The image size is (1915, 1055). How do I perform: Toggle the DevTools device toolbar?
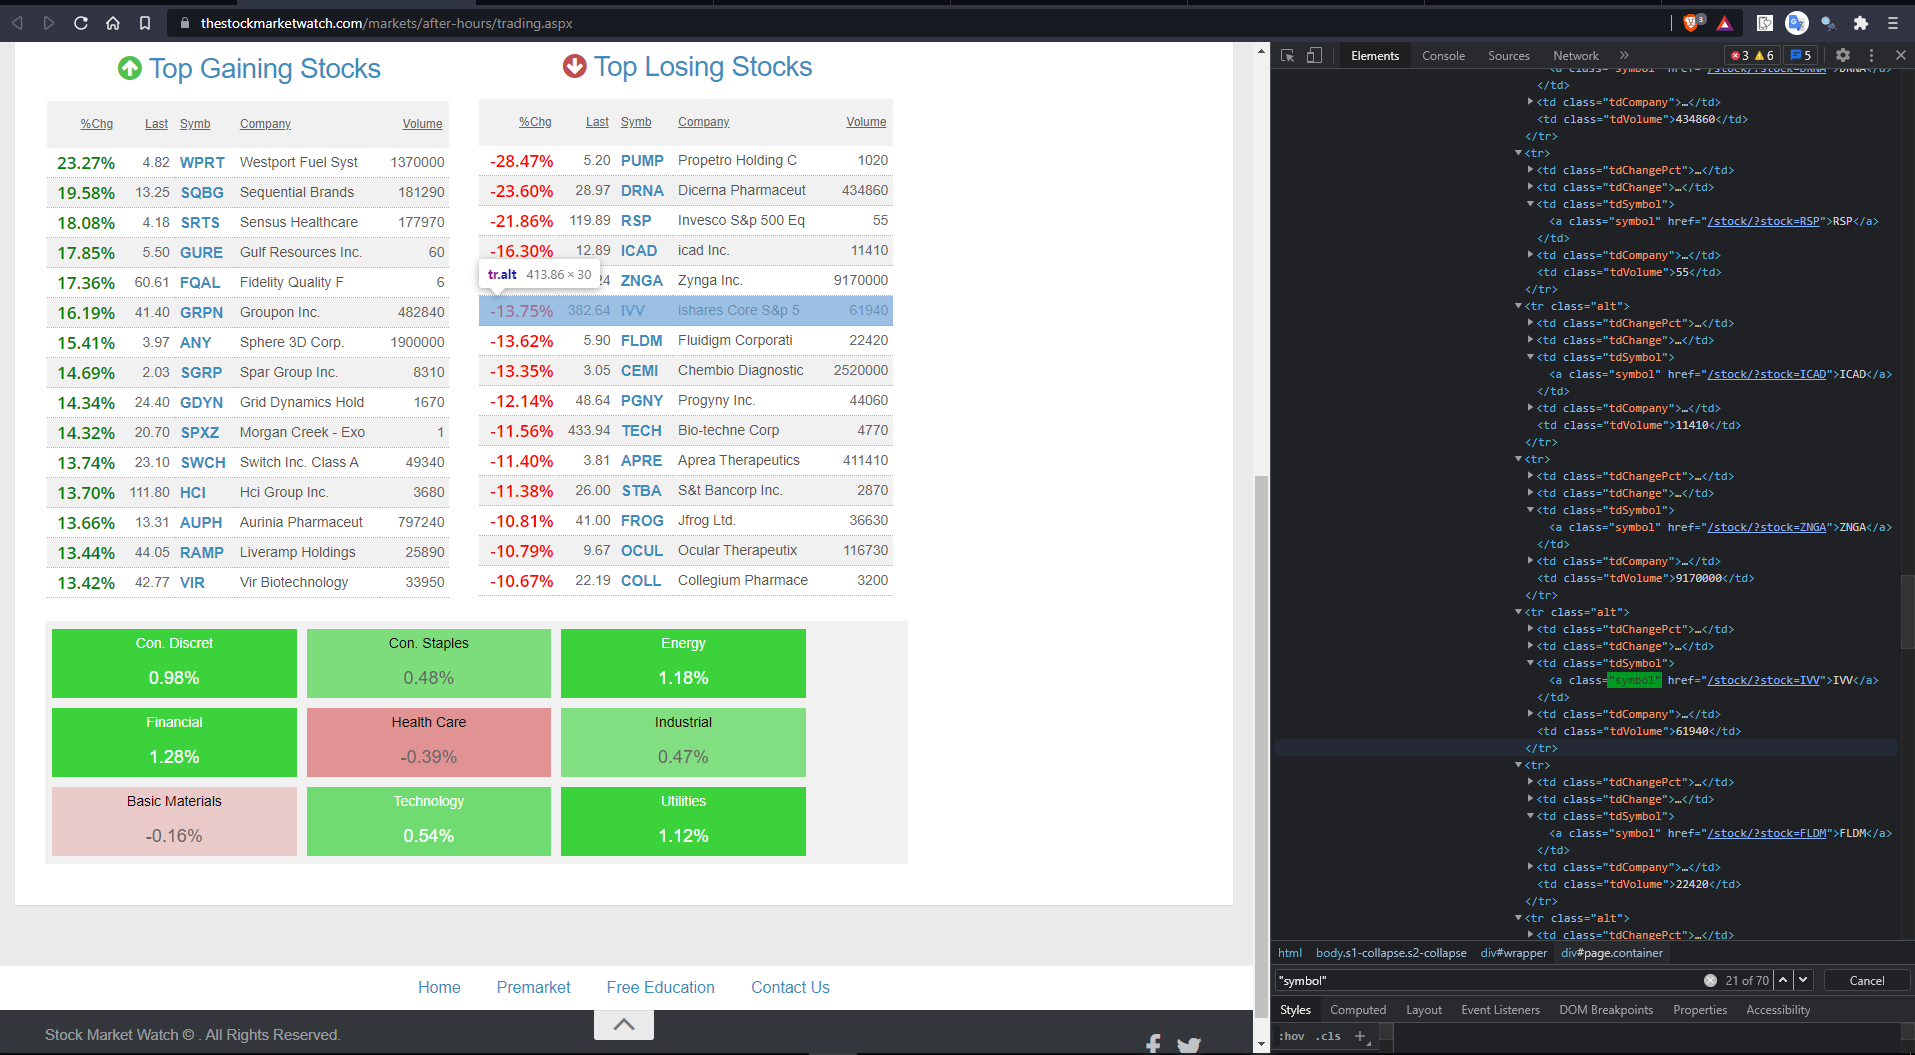[1314, 56]
